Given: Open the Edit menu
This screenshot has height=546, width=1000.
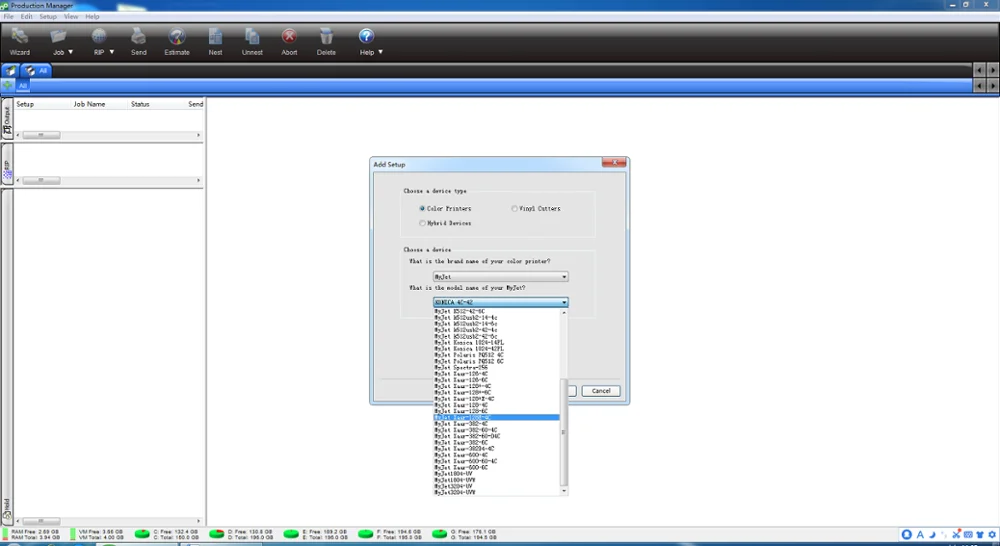Looking at the screenshot, I should (26, 17).
